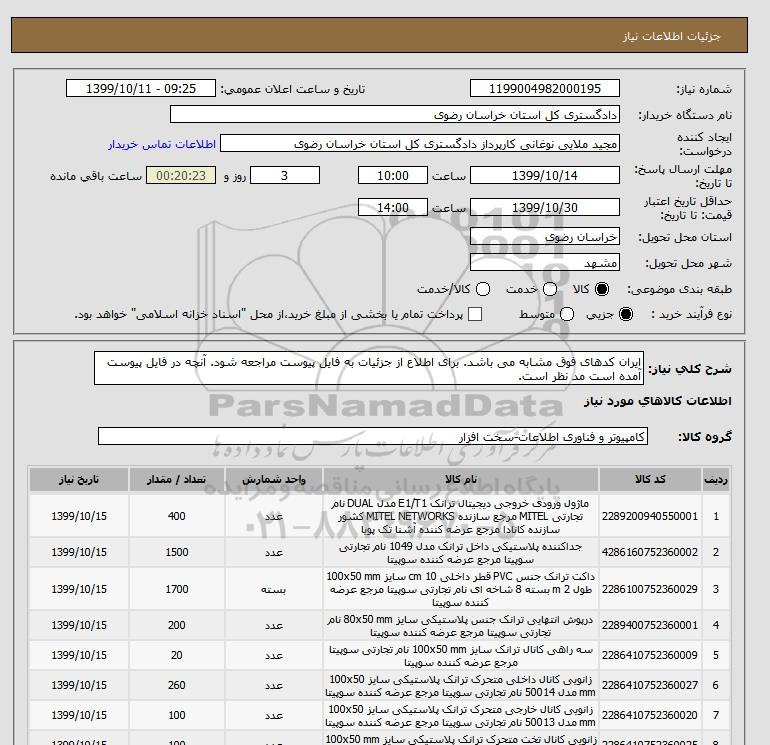Click product code 2286410752360009
The height and width of the screenshot is (745, 770).
[650, 655]
